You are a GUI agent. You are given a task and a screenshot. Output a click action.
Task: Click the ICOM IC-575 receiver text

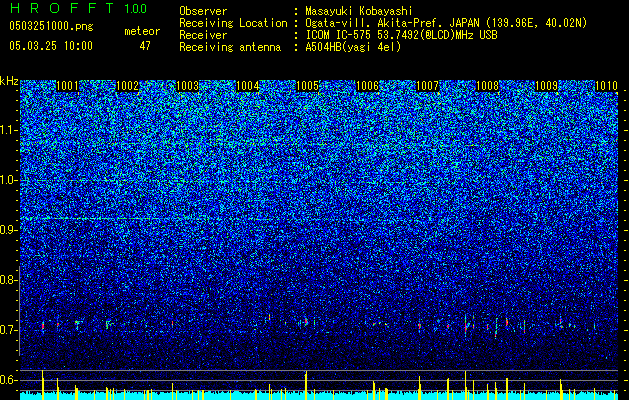[401, 35]
